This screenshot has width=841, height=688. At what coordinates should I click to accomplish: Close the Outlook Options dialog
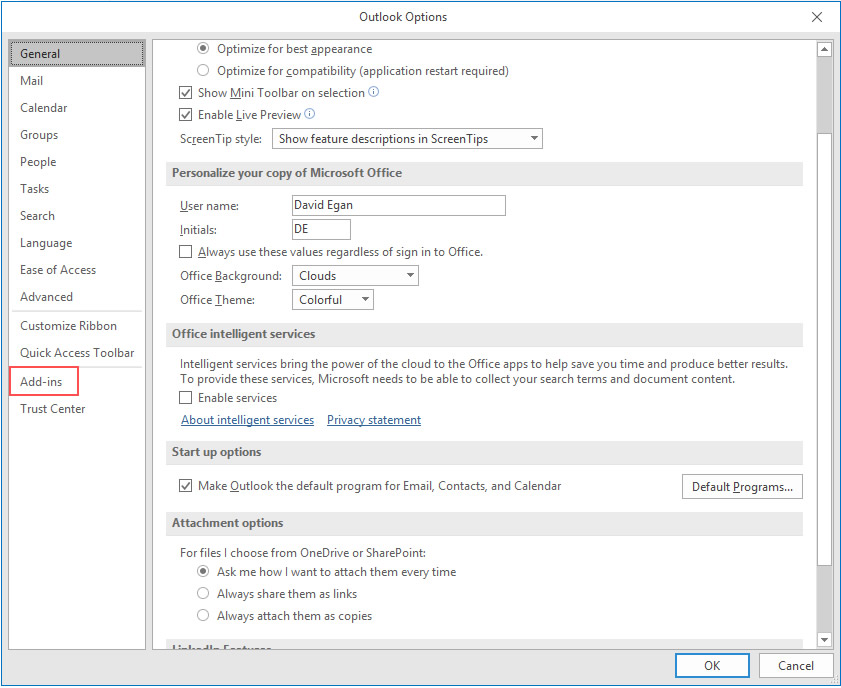816,17
